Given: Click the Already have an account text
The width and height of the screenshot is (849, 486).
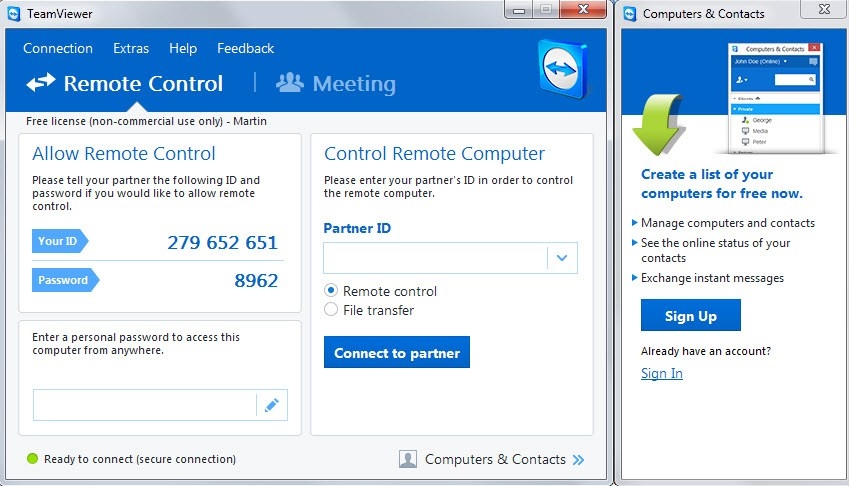Looking at the screenshot, I should point(706,351).
